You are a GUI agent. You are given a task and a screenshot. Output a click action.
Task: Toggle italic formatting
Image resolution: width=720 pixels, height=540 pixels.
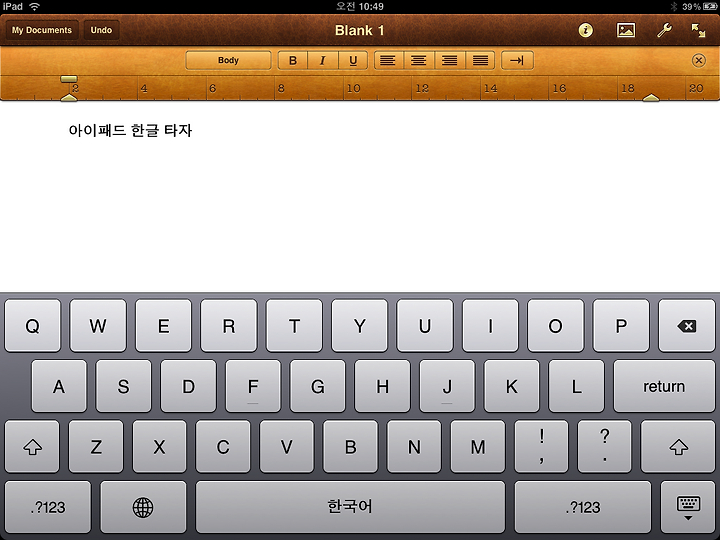point(323,60)
